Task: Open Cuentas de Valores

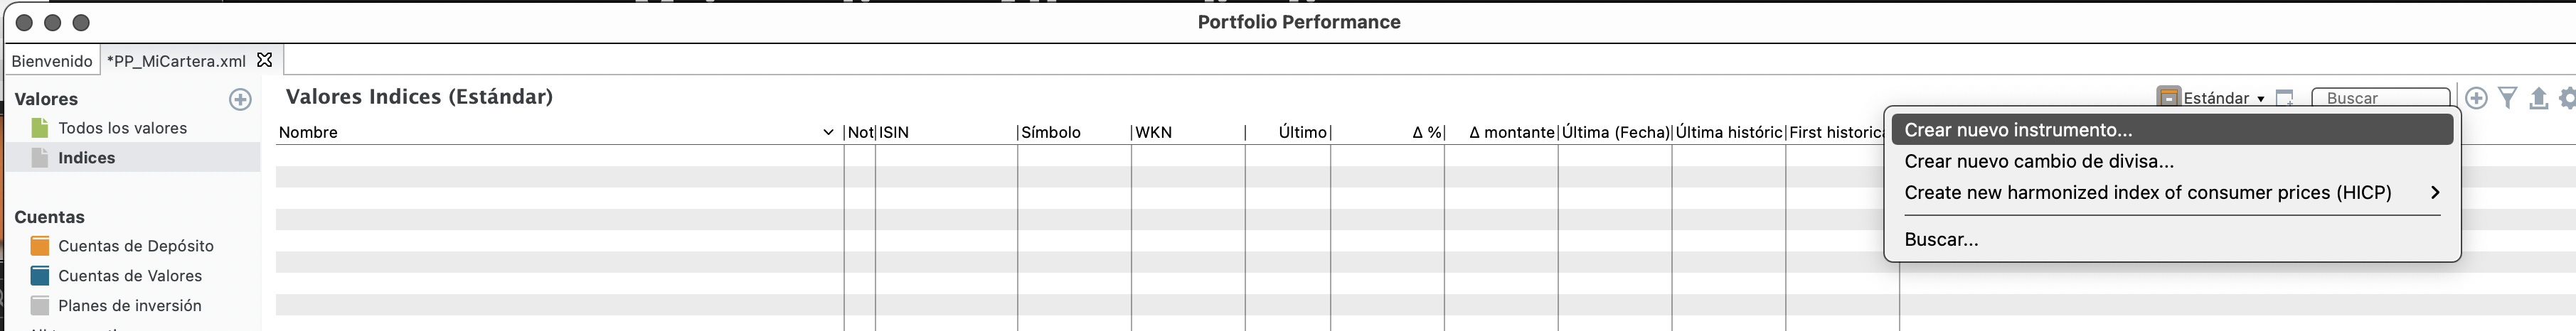Action: pos(130,276)
